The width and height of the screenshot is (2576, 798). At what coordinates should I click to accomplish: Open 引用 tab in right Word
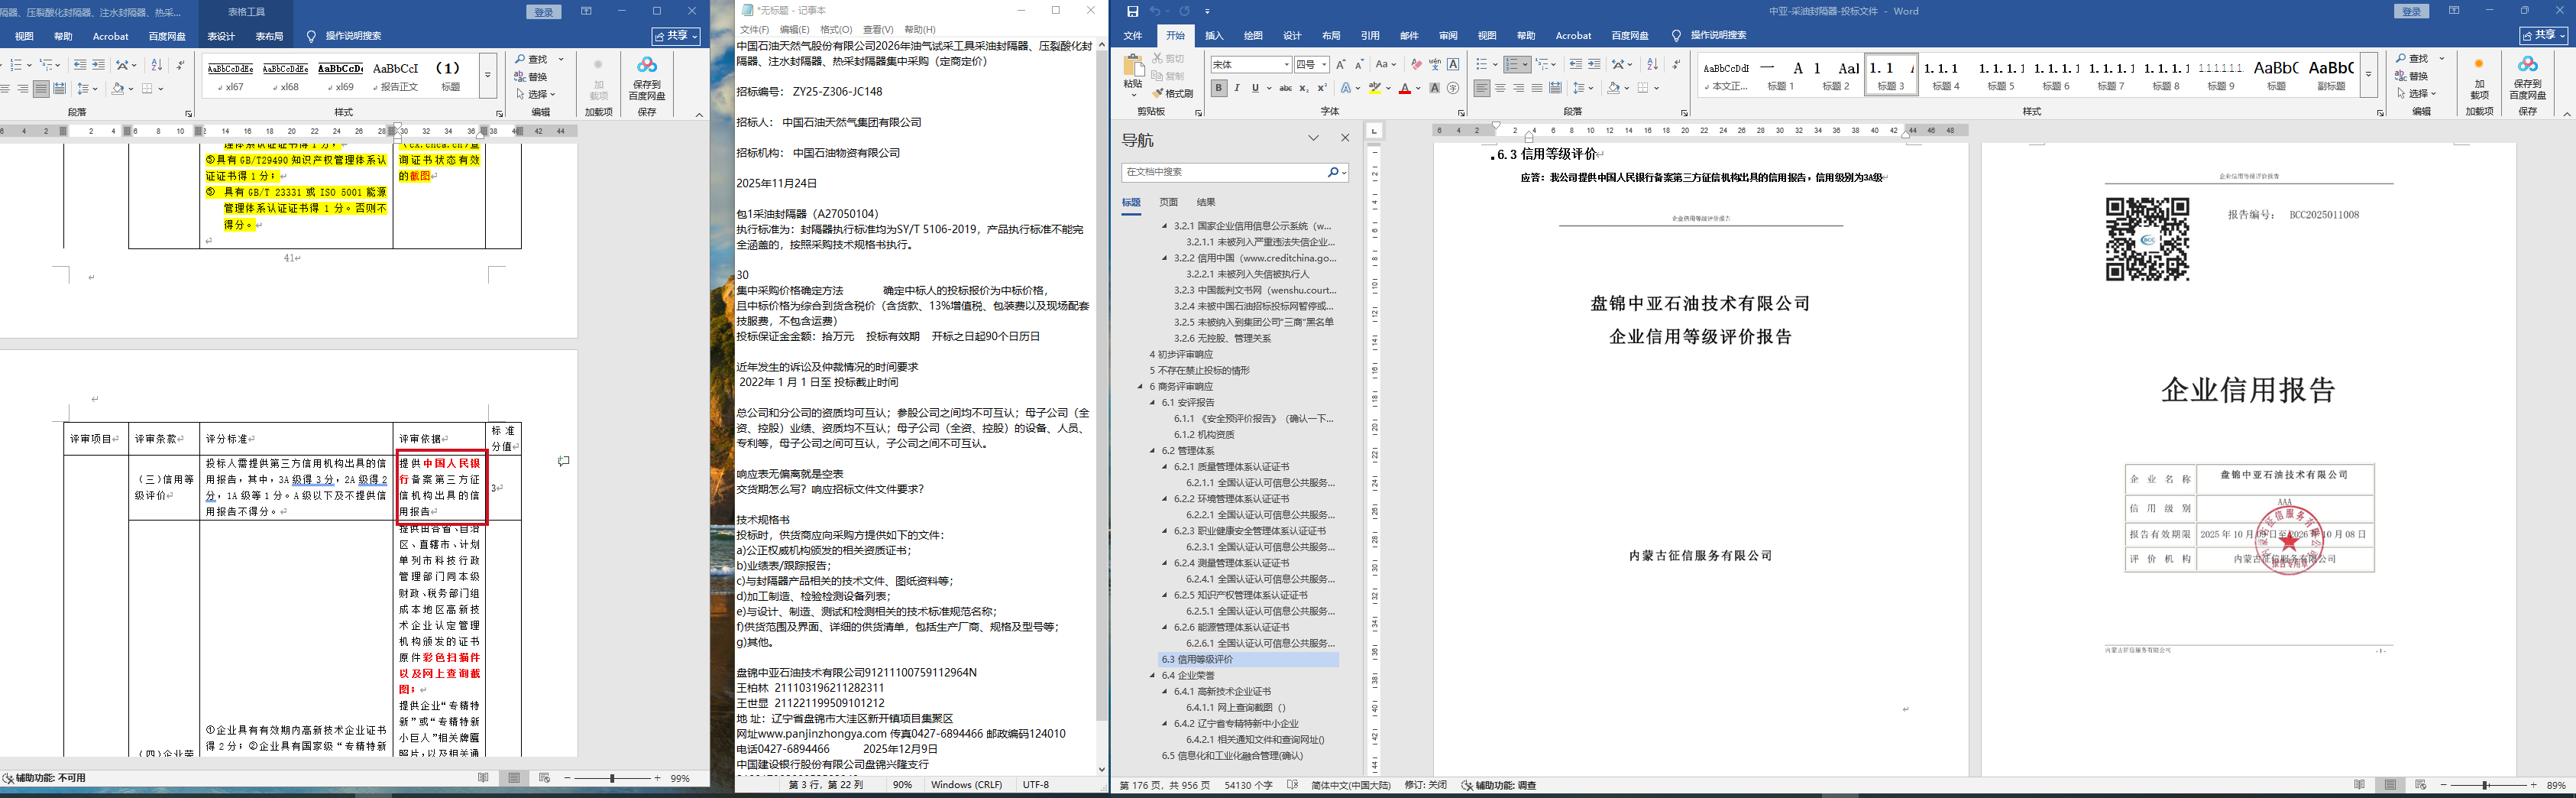click(x=1370, y=36)
